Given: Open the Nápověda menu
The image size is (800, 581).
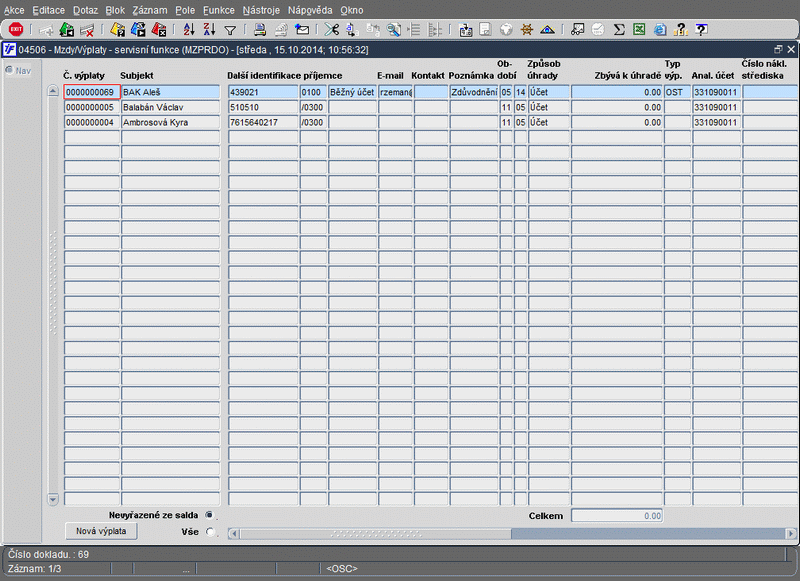Looking at the screenshot, I should coord(310,10).
